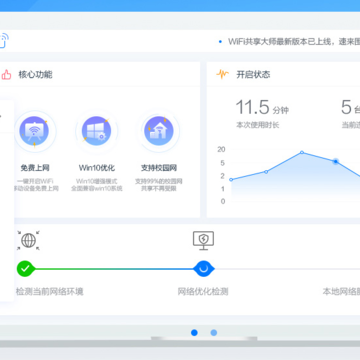This screenshot has height=360, width=360.
Task: Open the 免费上网 feature icon
Action: 34,131
